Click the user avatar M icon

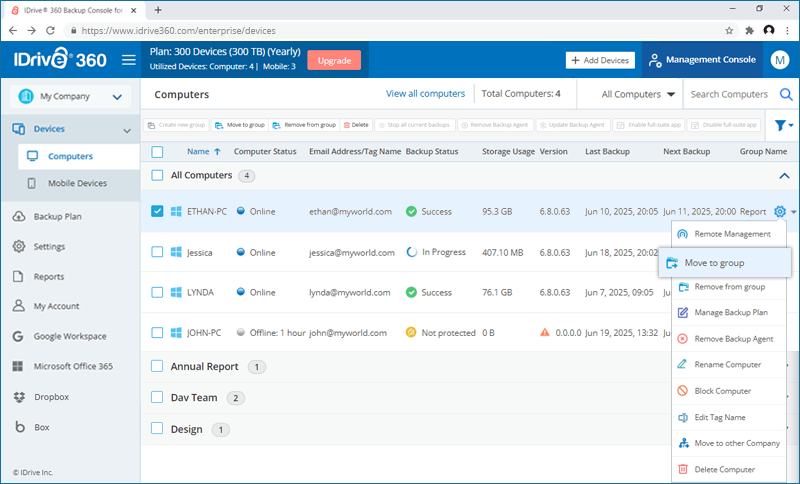click(780, 60)
